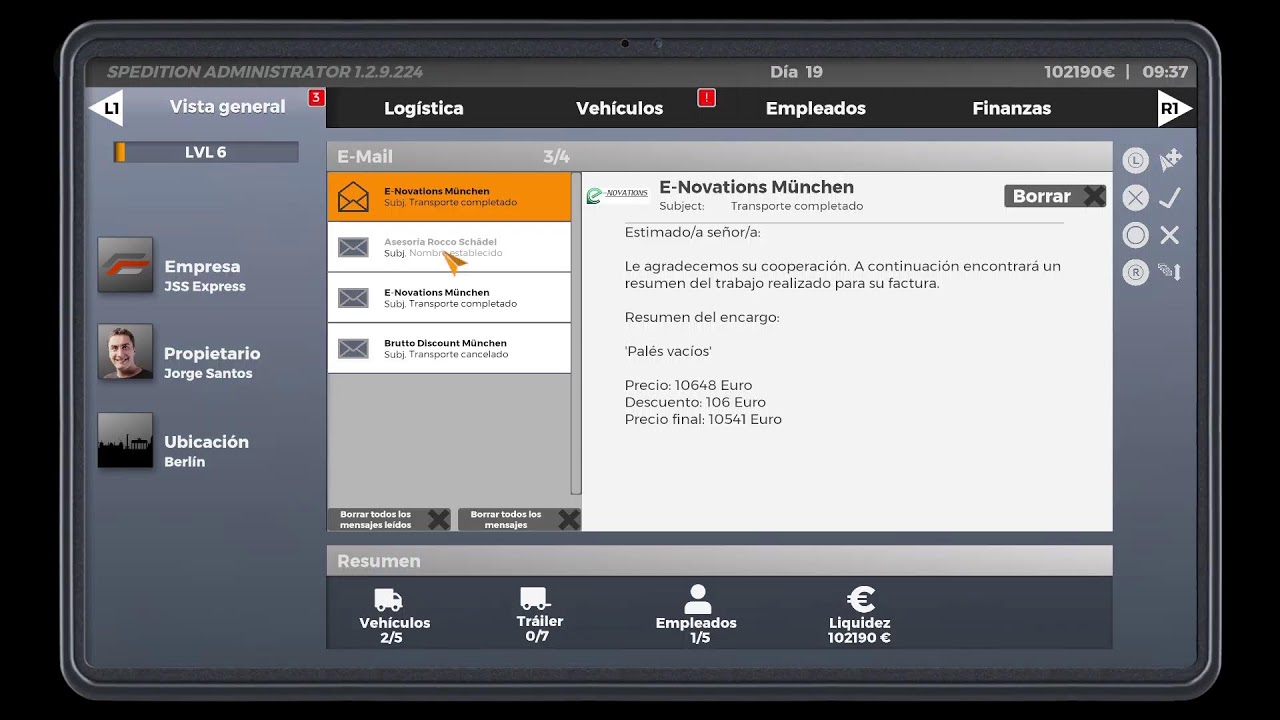Open the Brutto Discount München email
Viewport: 1280px width, 720px height.
pos(449,348)
